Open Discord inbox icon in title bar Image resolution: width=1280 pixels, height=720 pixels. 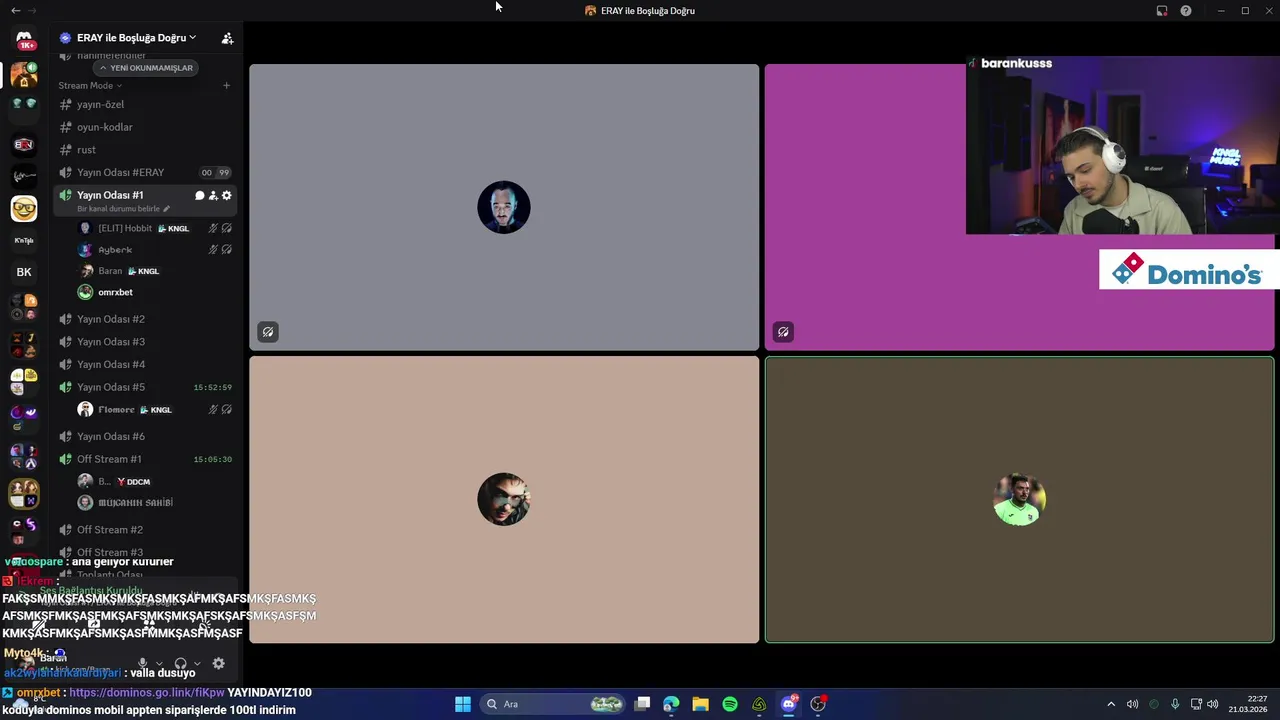(1162, 10)
